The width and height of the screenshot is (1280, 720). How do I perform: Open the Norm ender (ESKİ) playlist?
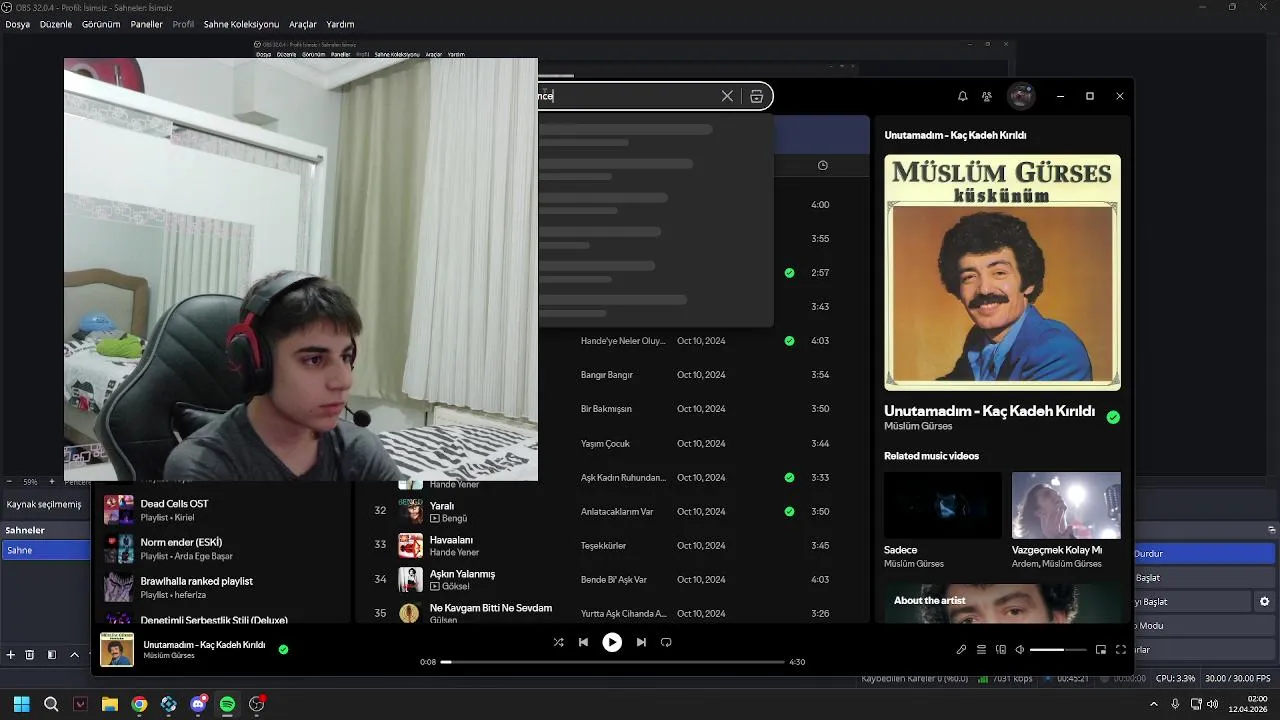tap(222, 548)
